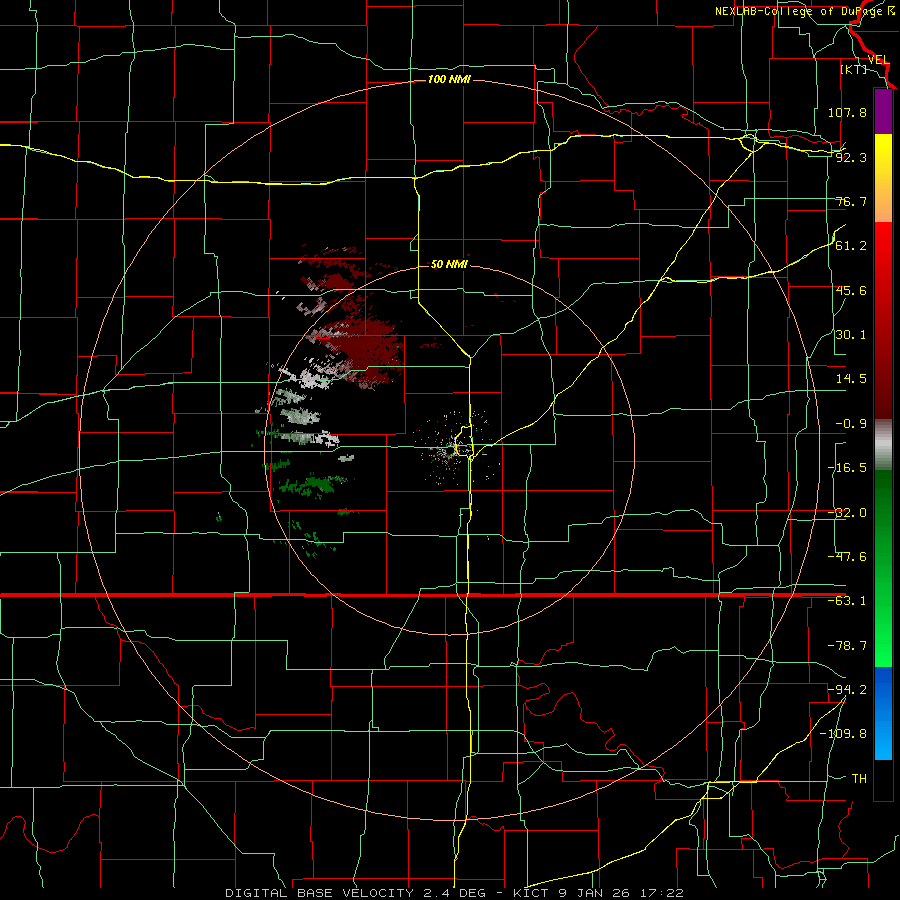Viewport: 900px width, 900px height.
Task: Click the -63.1 velocity scale value
Action: pyautogui.click(x=847, y=601)
